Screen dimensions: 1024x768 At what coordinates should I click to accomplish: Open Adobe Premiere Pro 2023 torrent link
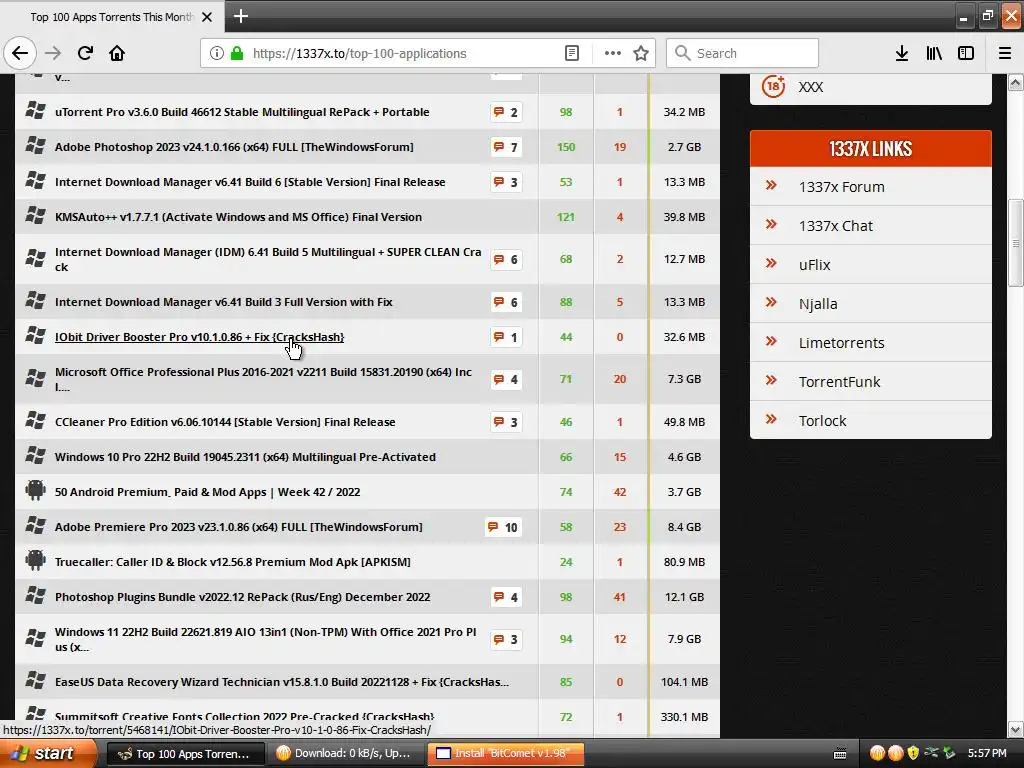tap(238, 527)
